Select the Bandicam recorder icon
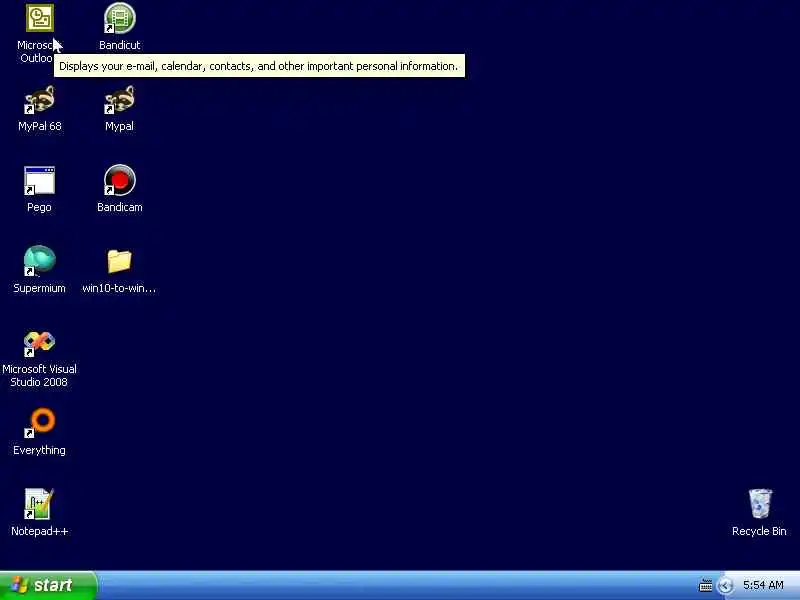 coord(119,180)
